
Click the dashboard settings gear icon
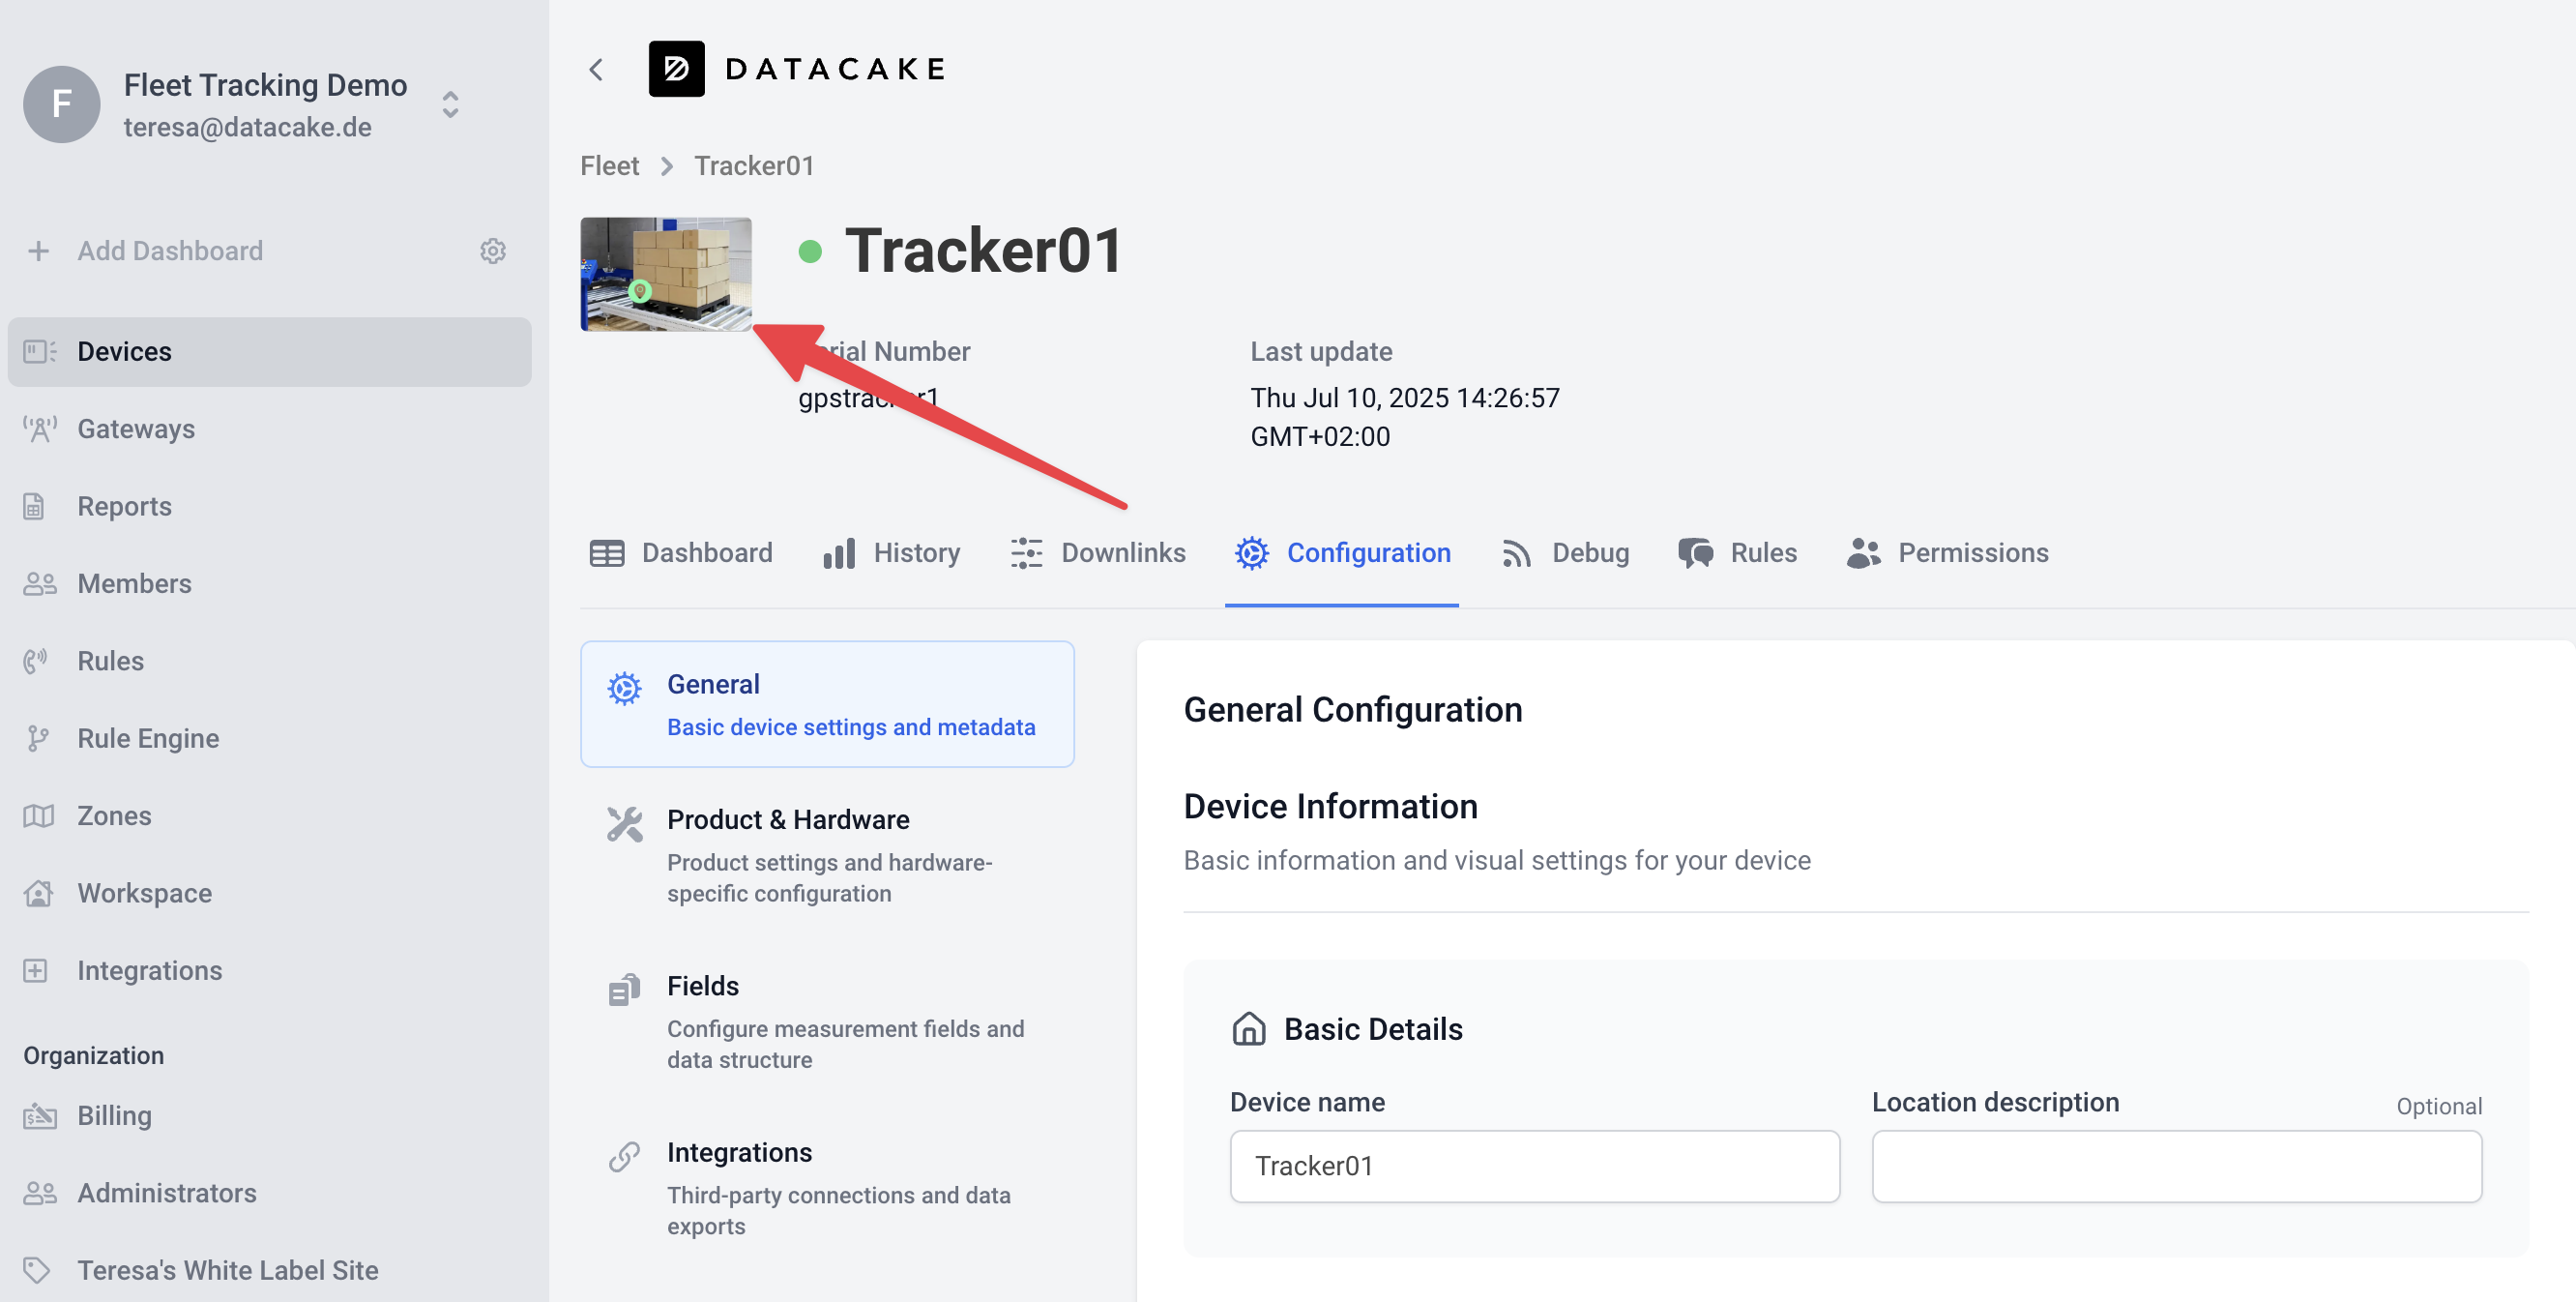click(x=492, y=250)
